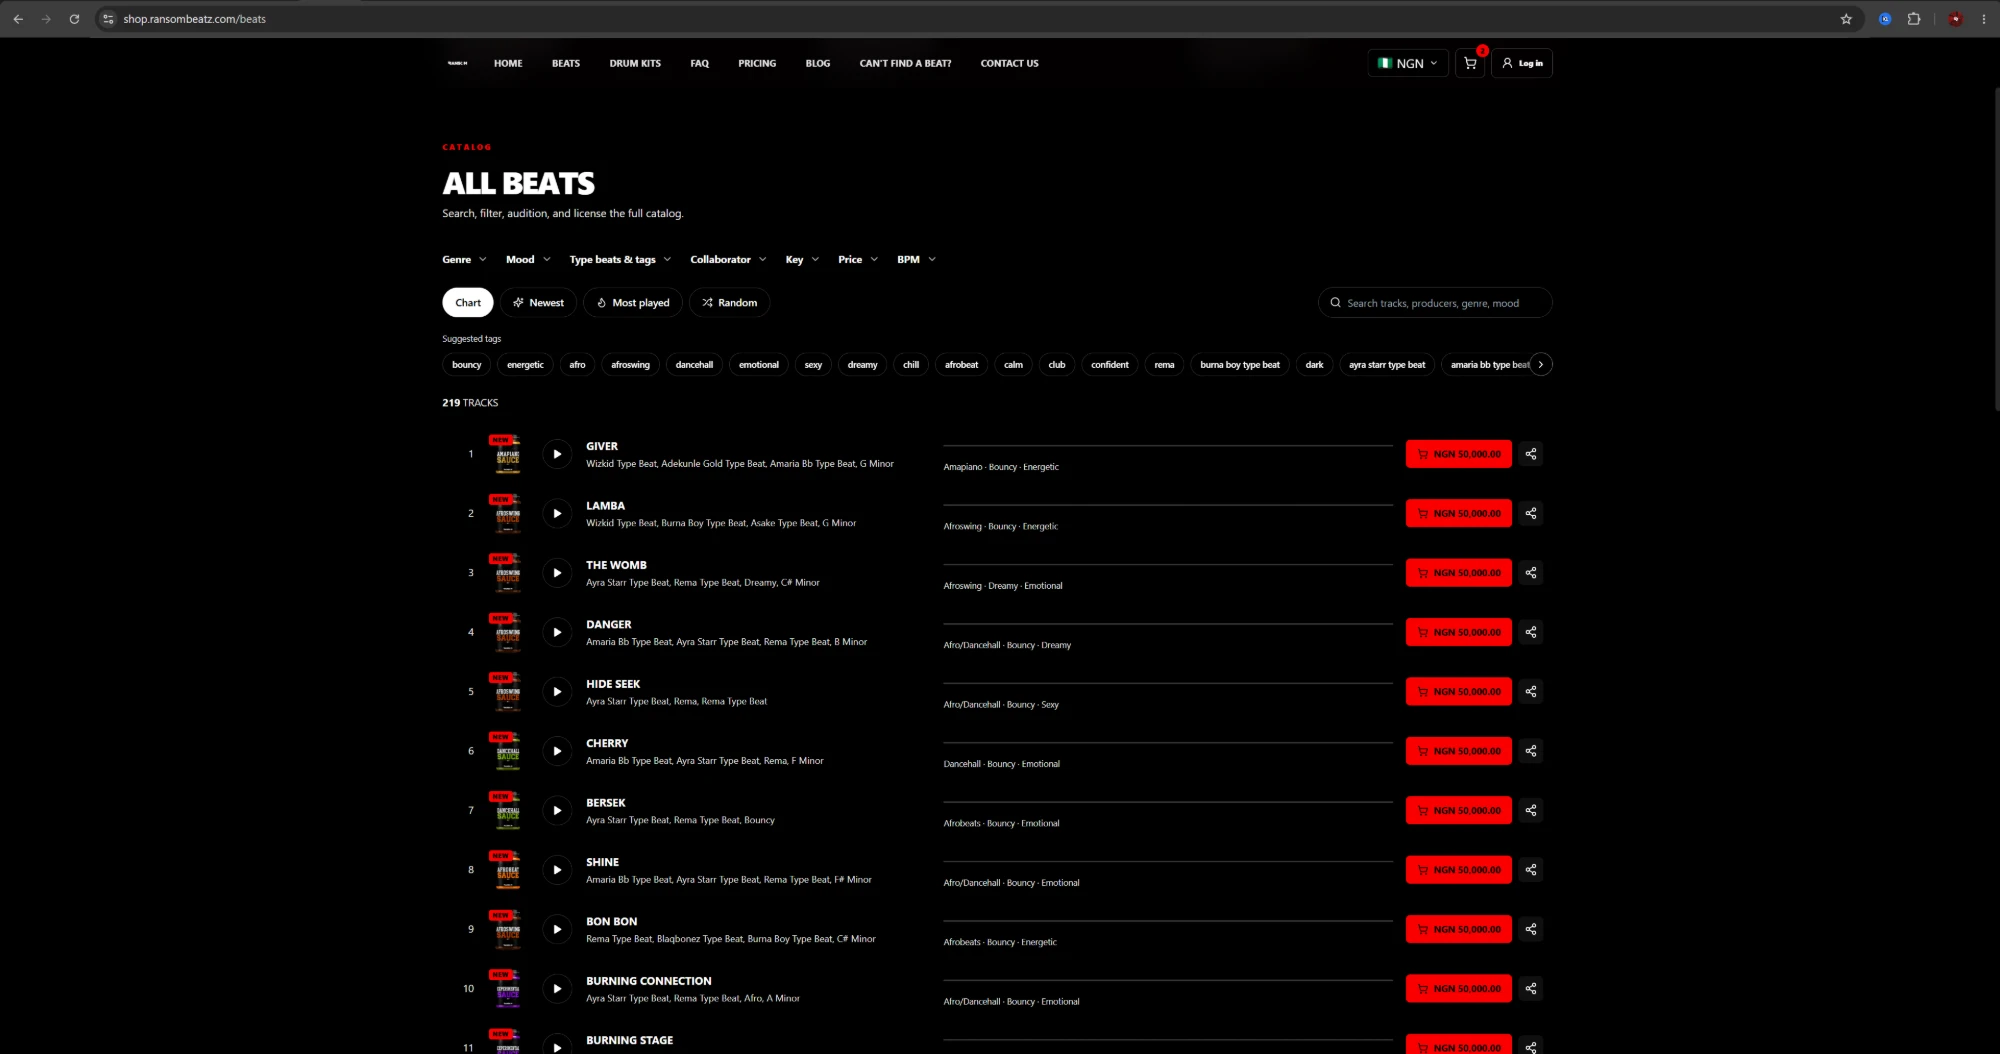Open the FAQ page
The width and height of the screenshot is (2000, 1054).
coord(699,63)
